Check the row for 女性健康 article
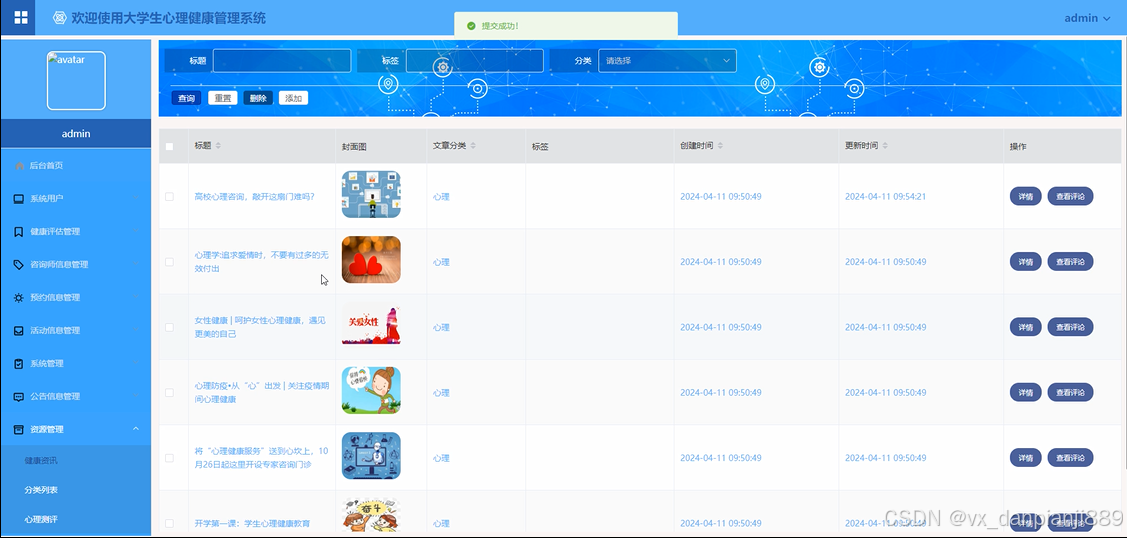Viewport: 1127px width, 538px height. pyautogui.click(x=170, y=327)
